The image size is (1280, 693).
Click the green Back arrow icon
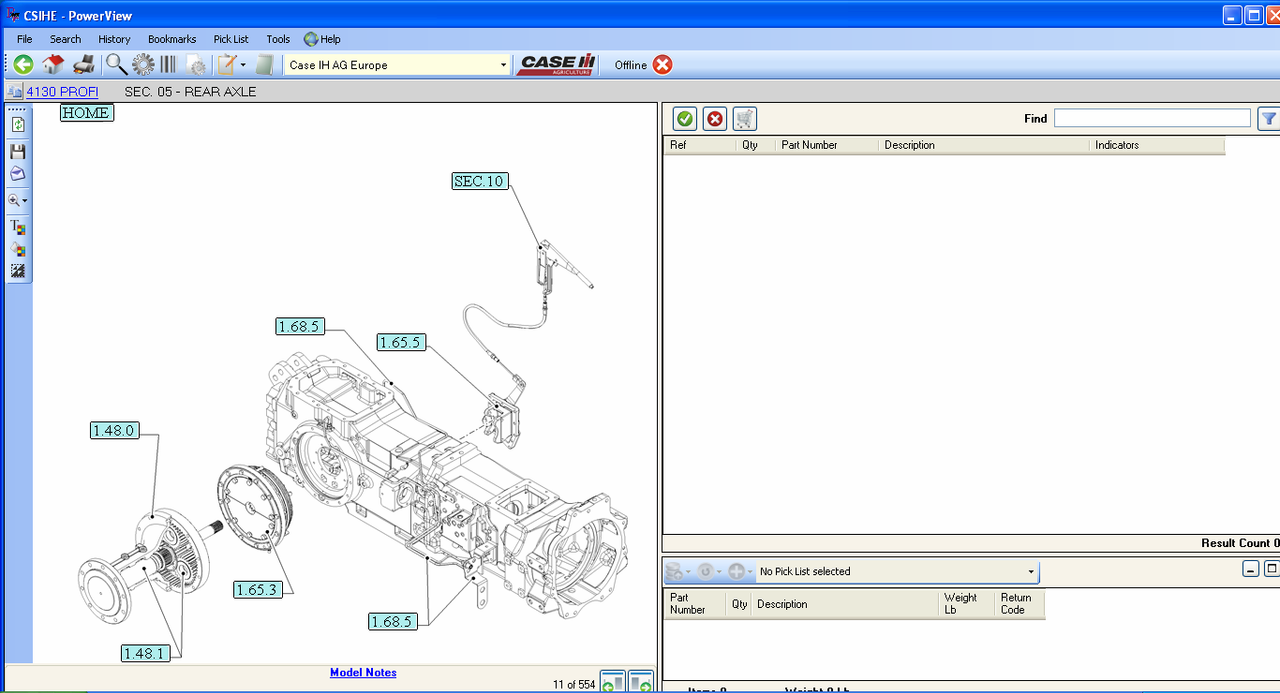[x=23, y=65]
